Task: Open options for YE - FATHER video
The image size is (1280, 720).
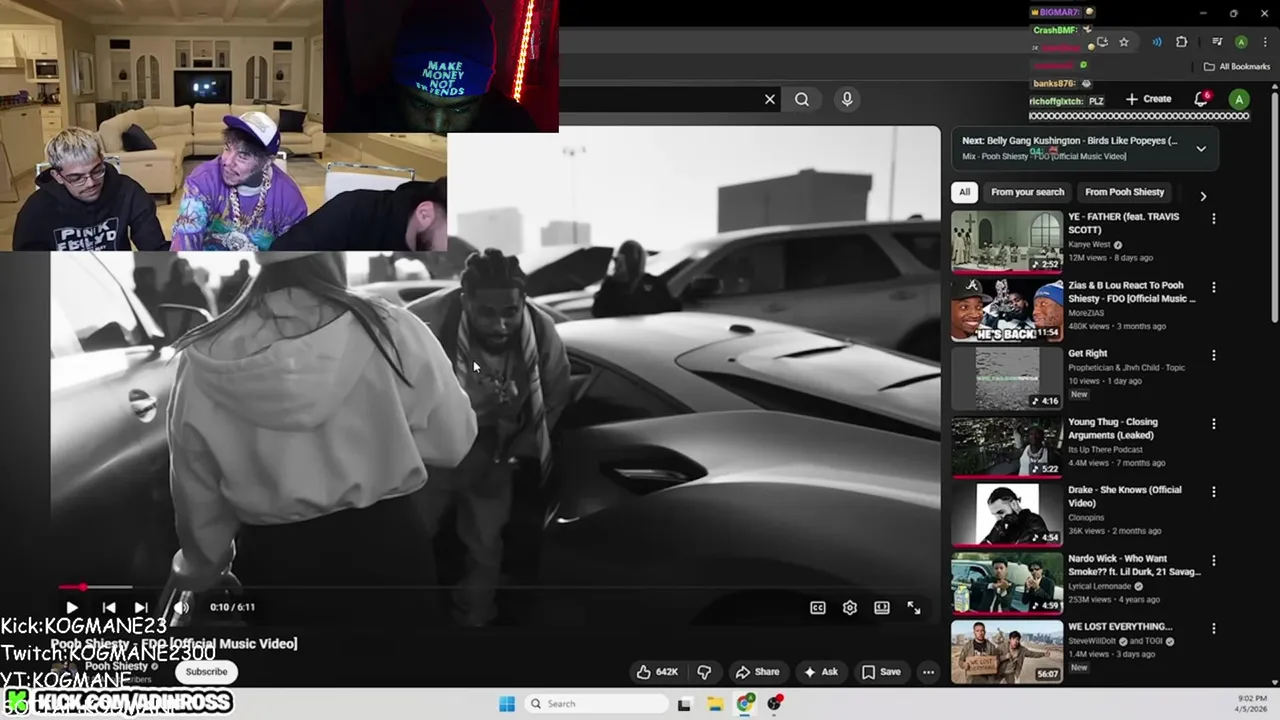Action: click(1214, 218)
